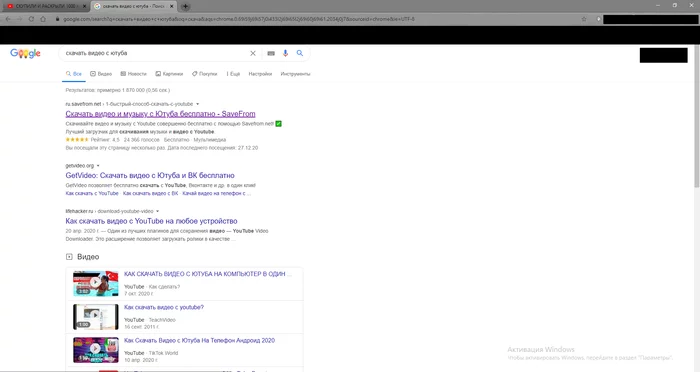Open a new browser tab

click(x=185, y=6)
